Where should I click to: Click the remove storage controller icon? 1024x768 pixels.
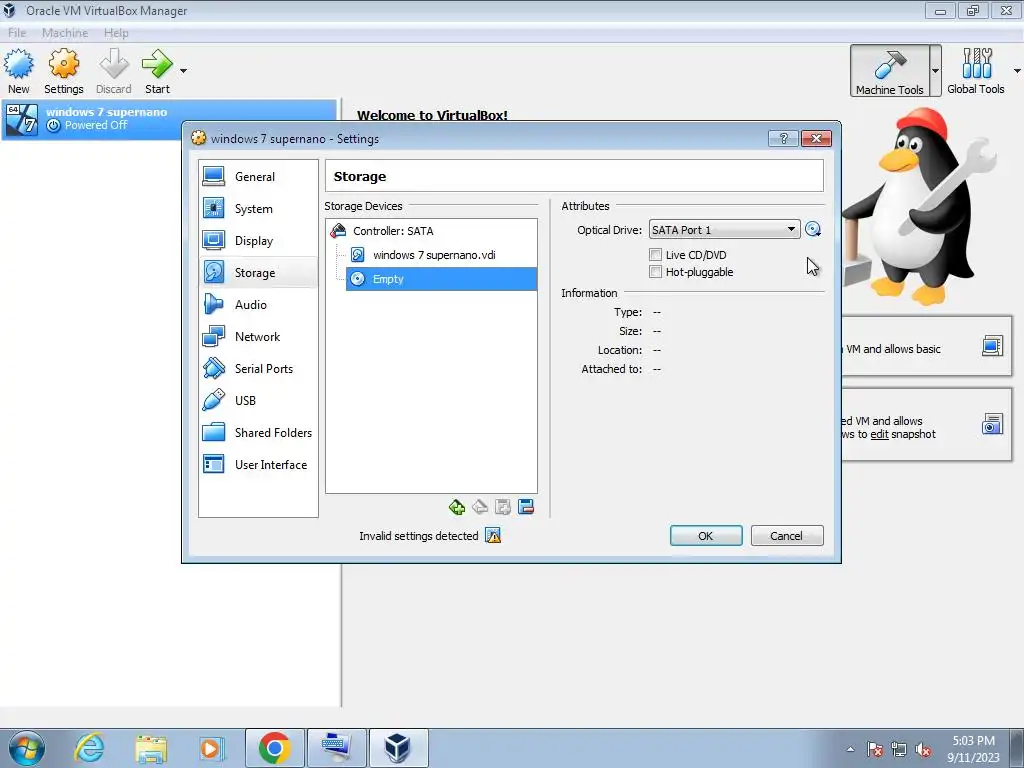click(x=480, y=507)
